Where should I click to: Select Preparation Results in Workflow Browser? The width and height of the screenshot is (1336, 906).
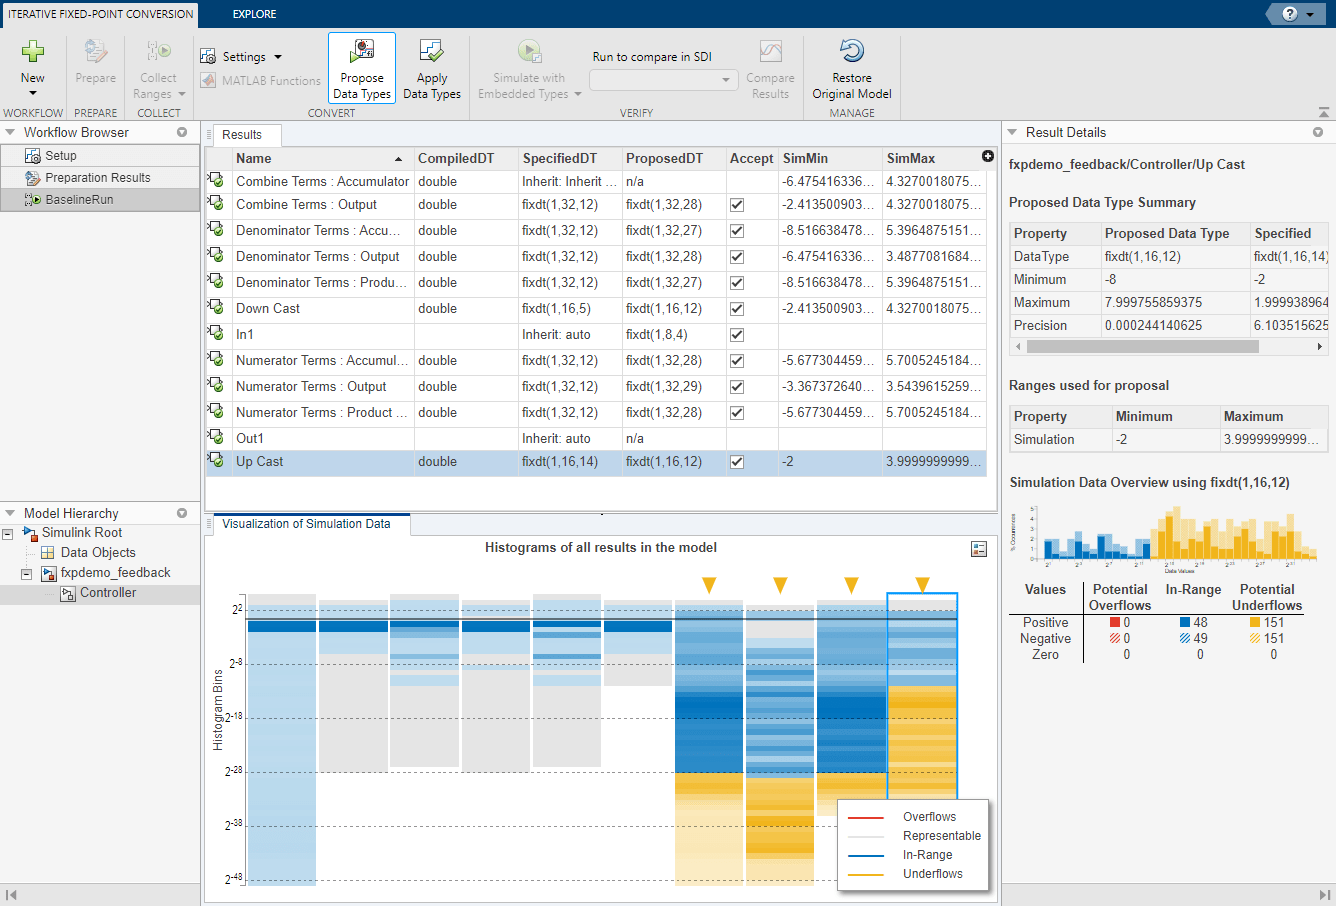tap(97, 178)
